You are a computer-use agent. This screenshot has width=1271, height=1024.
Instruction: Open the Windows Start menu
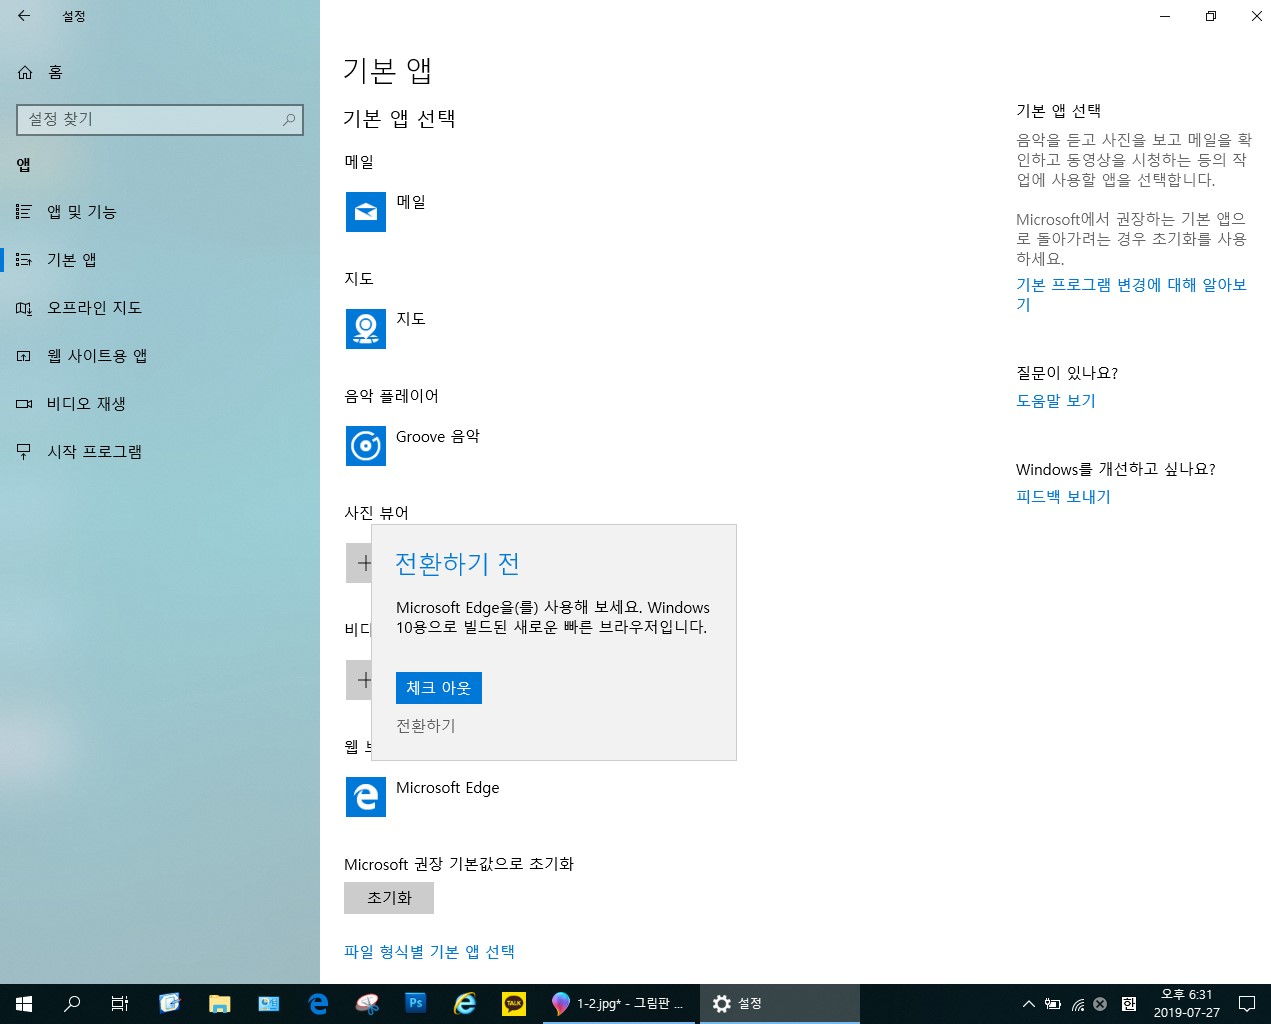24,1004
